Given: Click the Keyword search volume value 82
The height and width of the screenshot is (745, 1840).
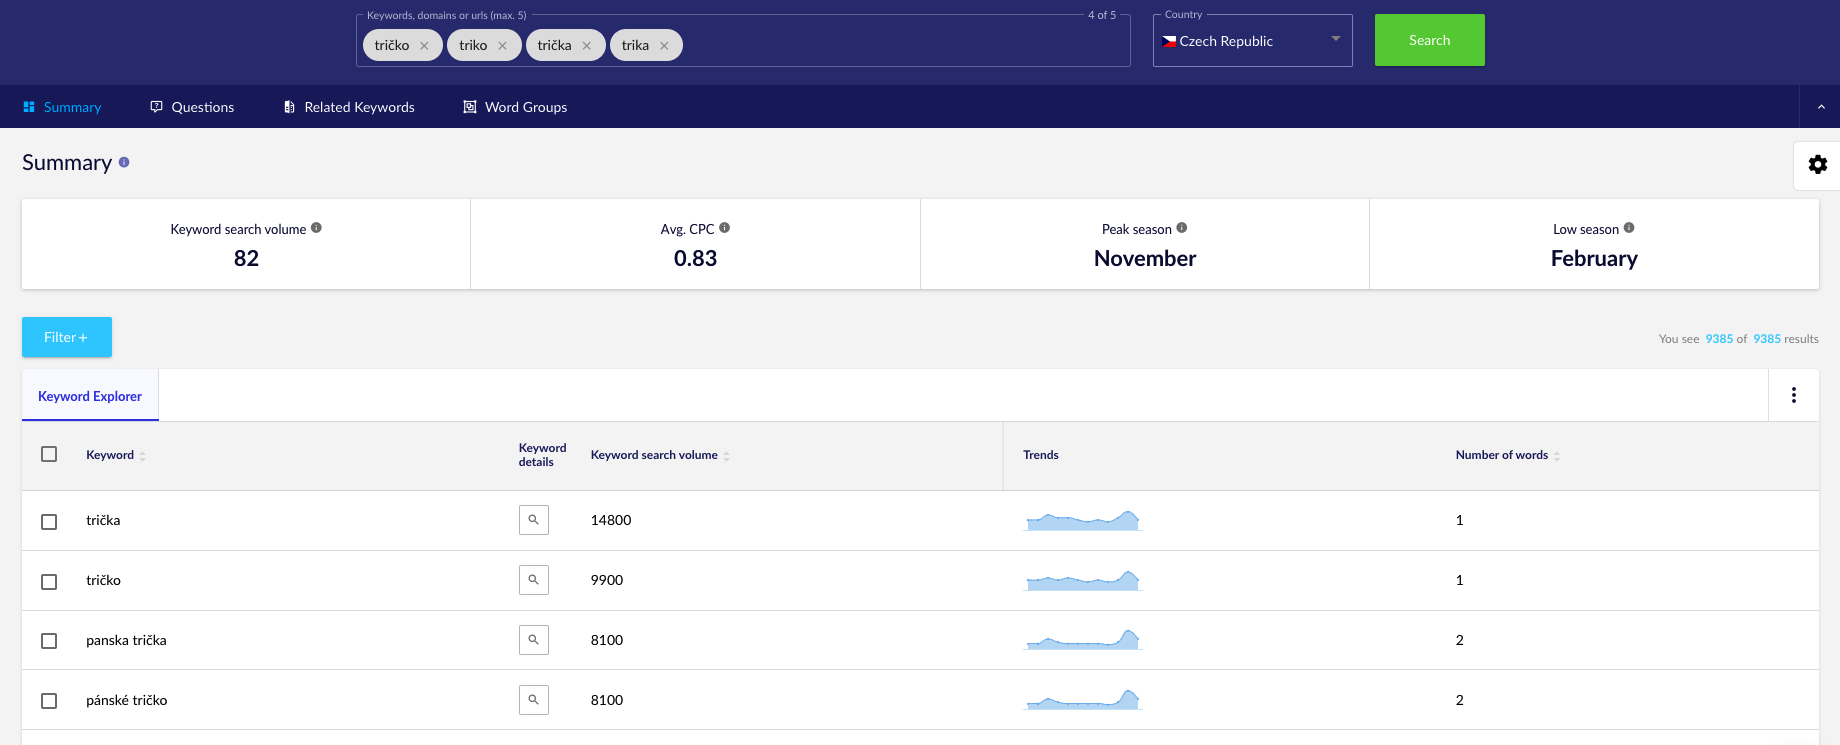Looking at the screenshot, I should pyautogui.click(x=246, y=258).
